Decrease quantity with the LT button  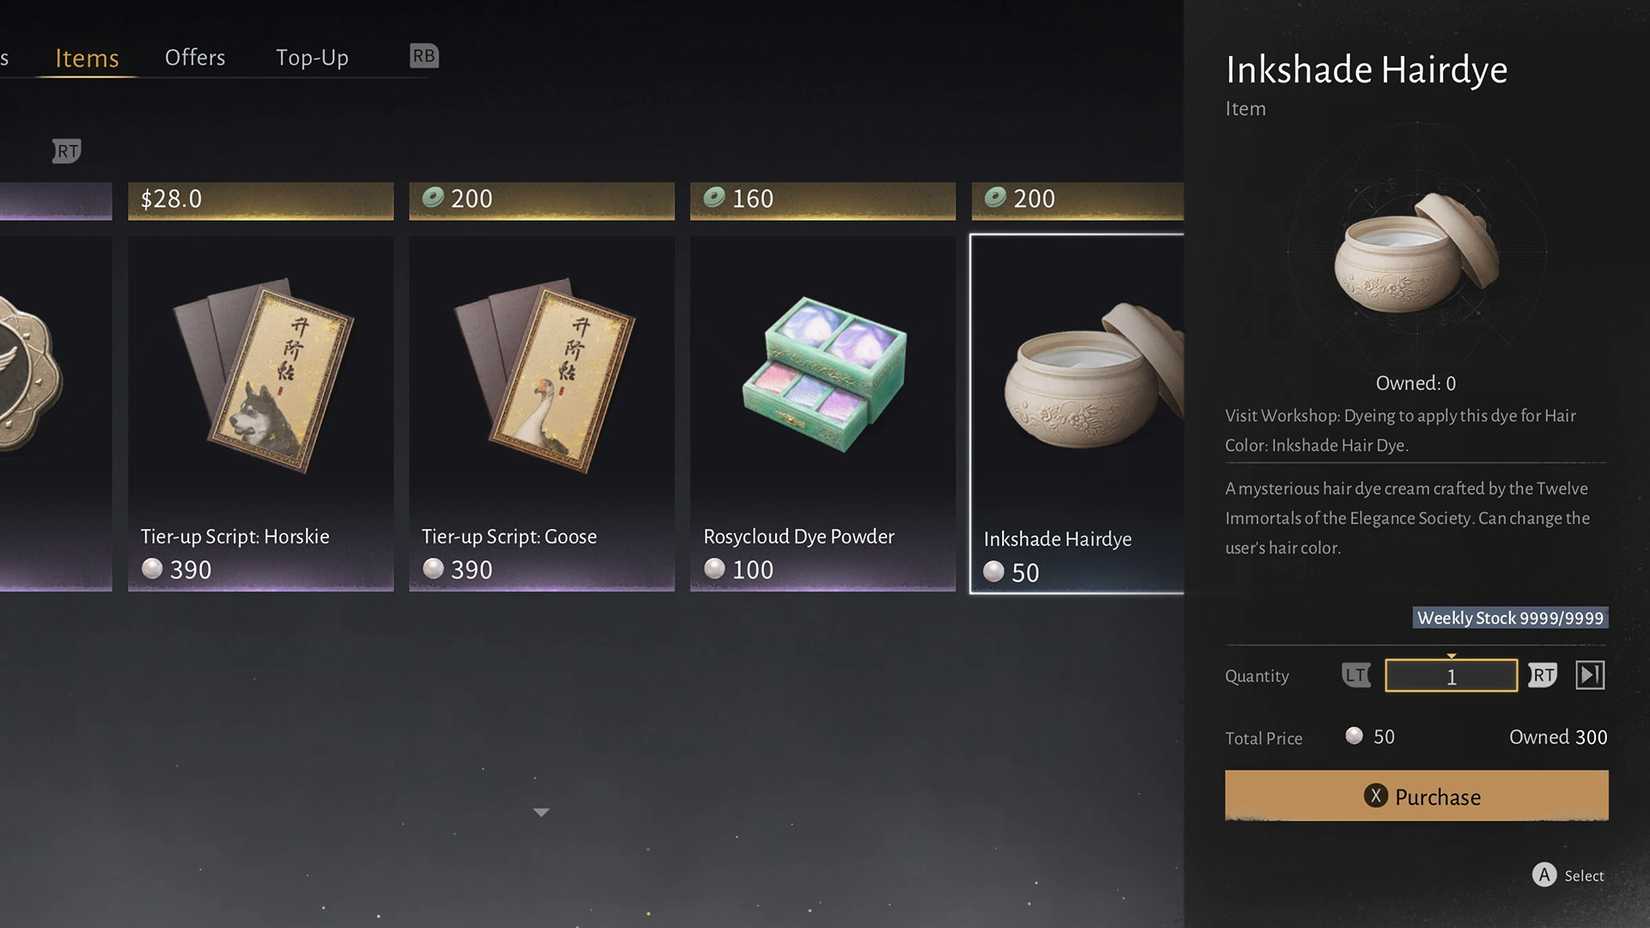coord(1356,675)
